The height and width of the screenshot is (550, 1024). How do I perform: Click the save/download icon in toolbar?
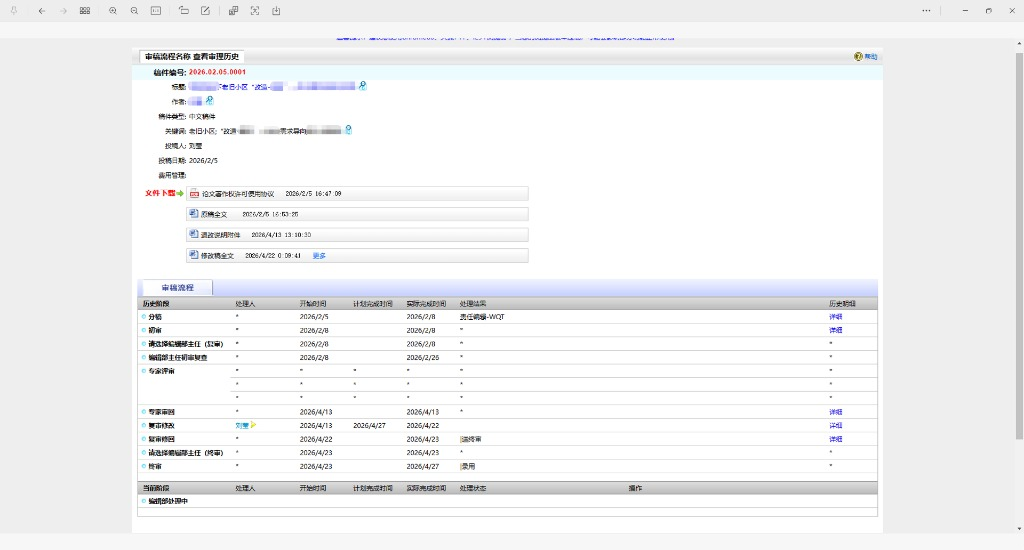276,10
